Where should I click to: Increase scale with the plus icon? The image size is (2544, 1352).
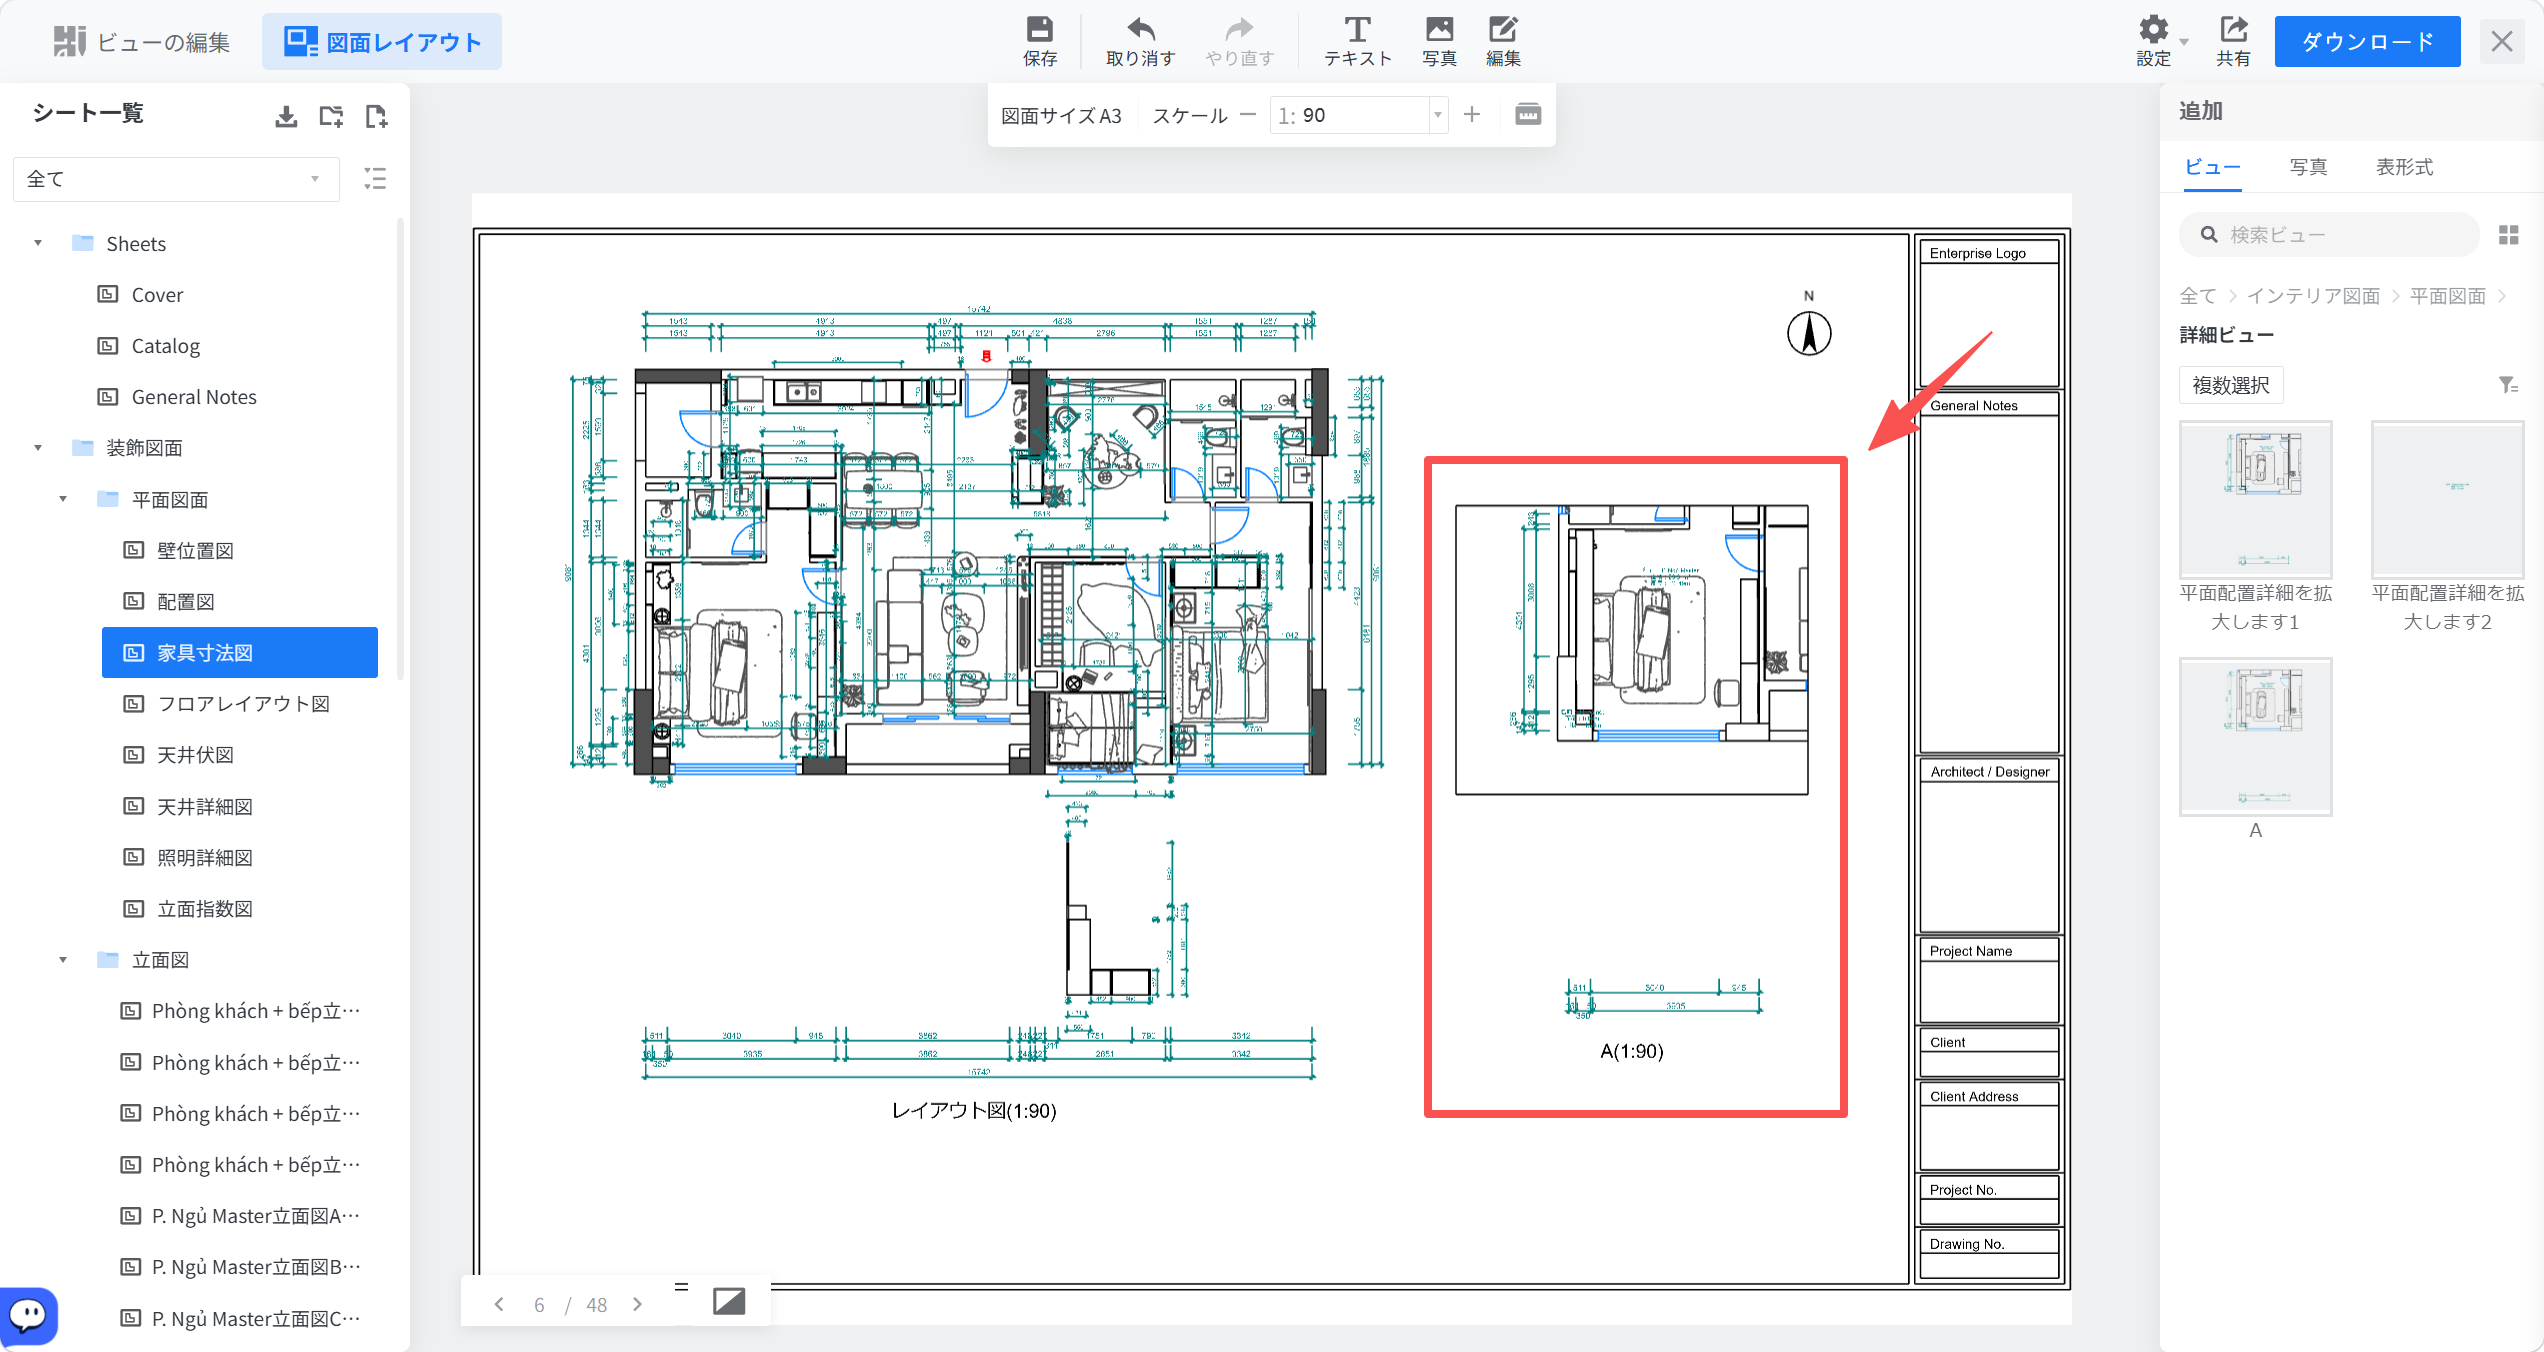click(1472, 114)
